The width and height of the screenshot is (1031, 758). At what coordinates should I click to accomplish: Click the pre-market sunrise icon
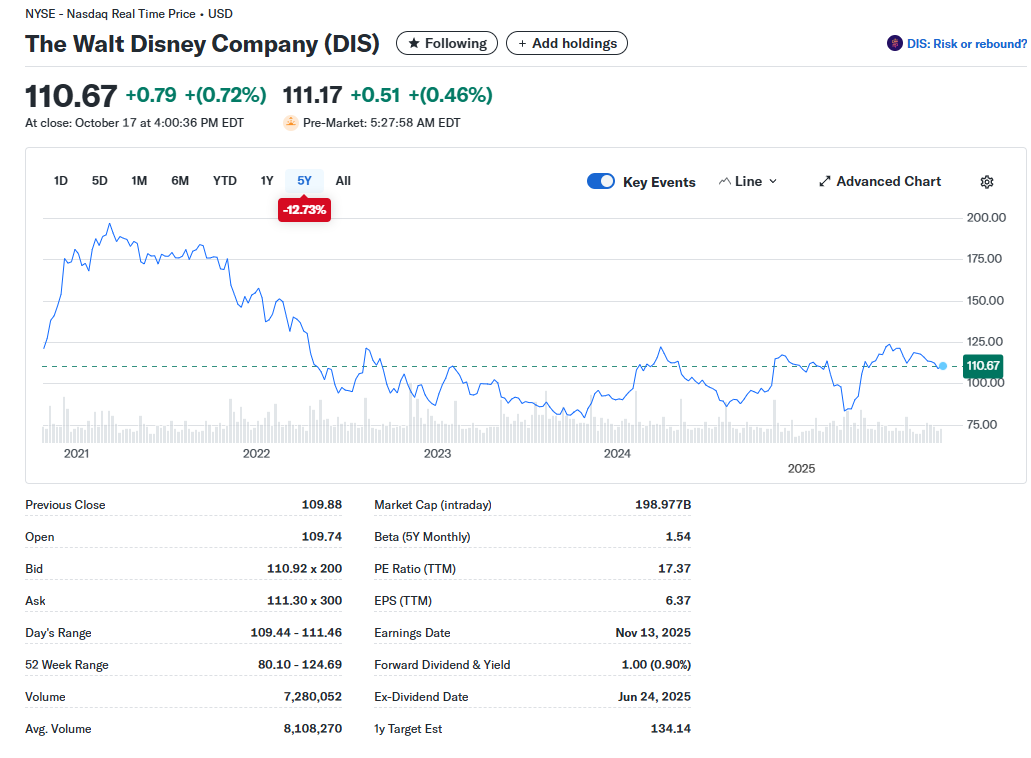point(291,123)
